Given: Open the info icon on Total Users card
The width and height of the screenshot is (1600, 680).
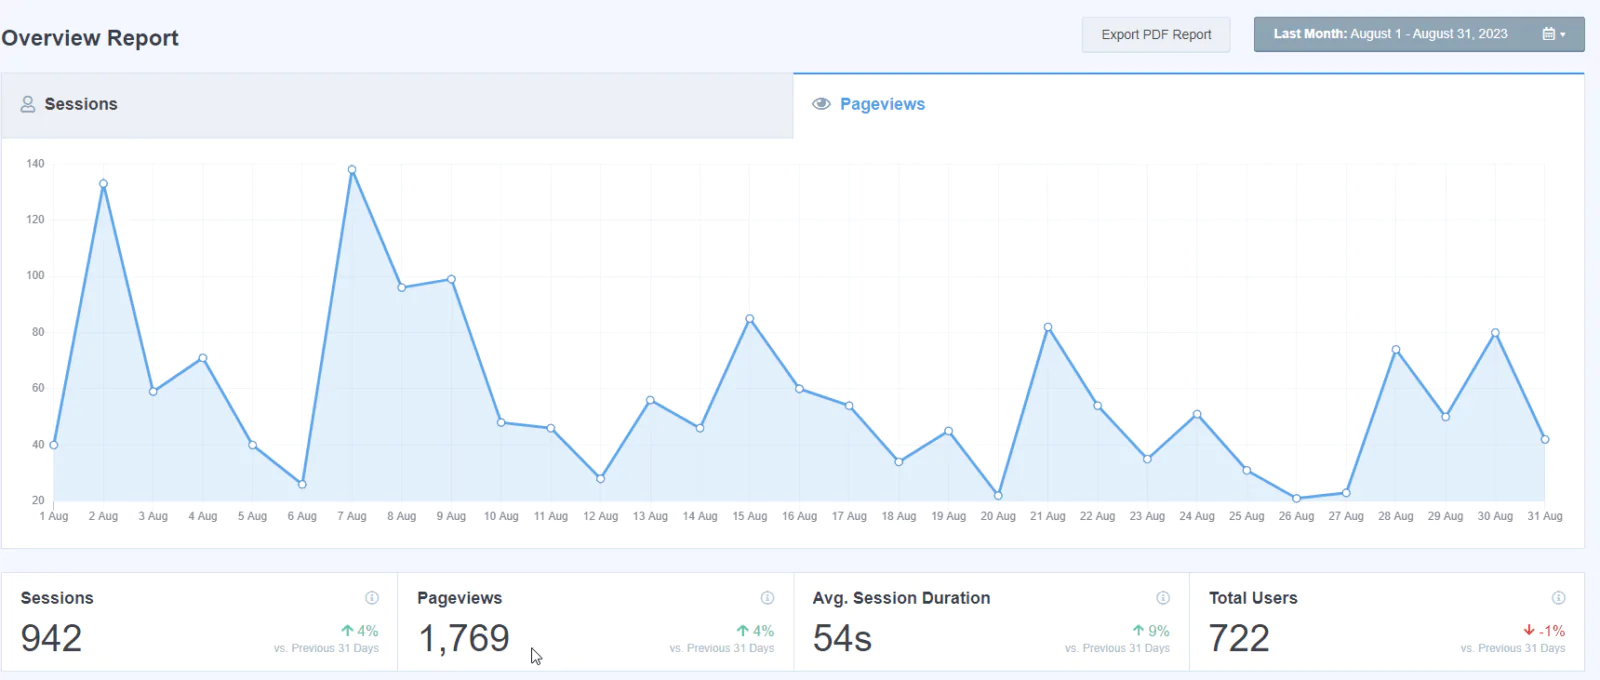Looking at the screenshot, I should [x=1558, y=598].
